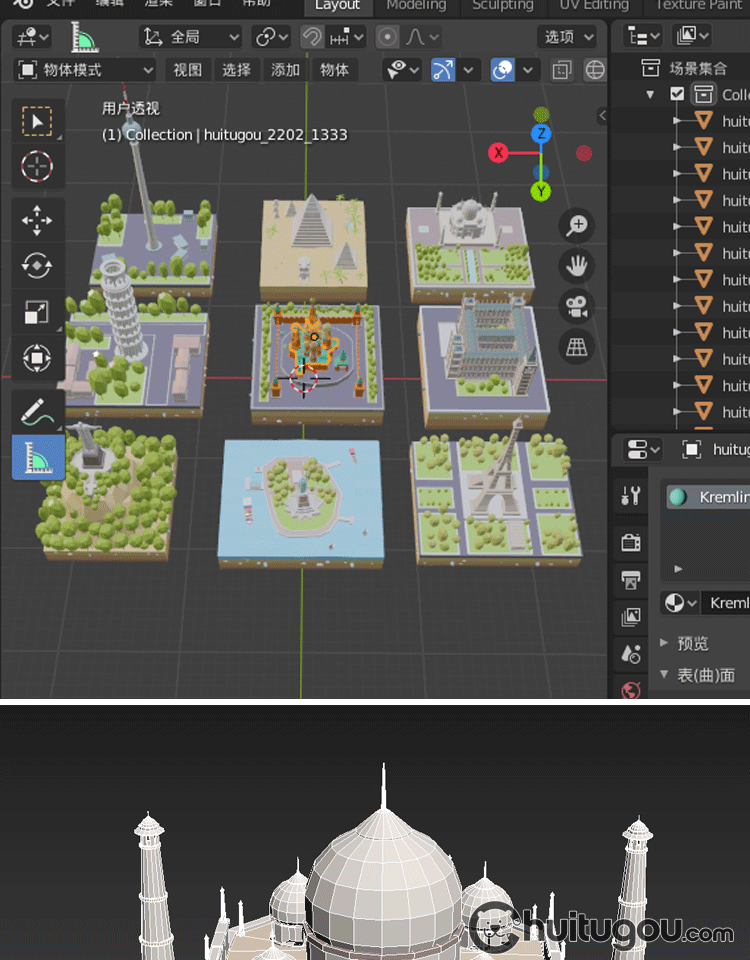Open the 视图 menu
Viewport: 750px width, 960px height.
[x=187, y=70]
